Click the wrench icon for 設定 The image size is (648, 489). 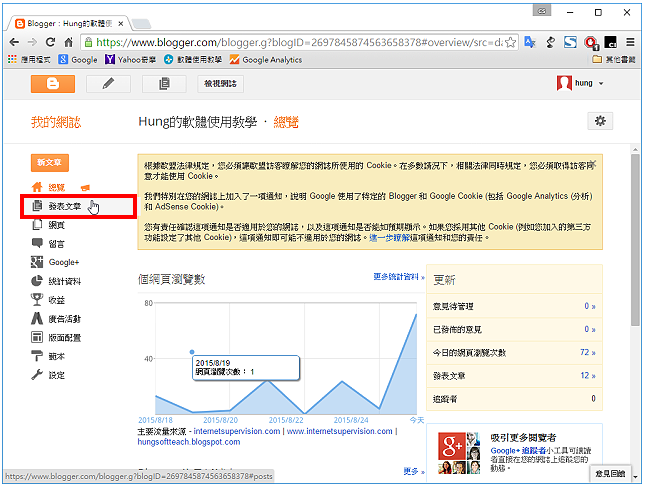tap(37, 375)
